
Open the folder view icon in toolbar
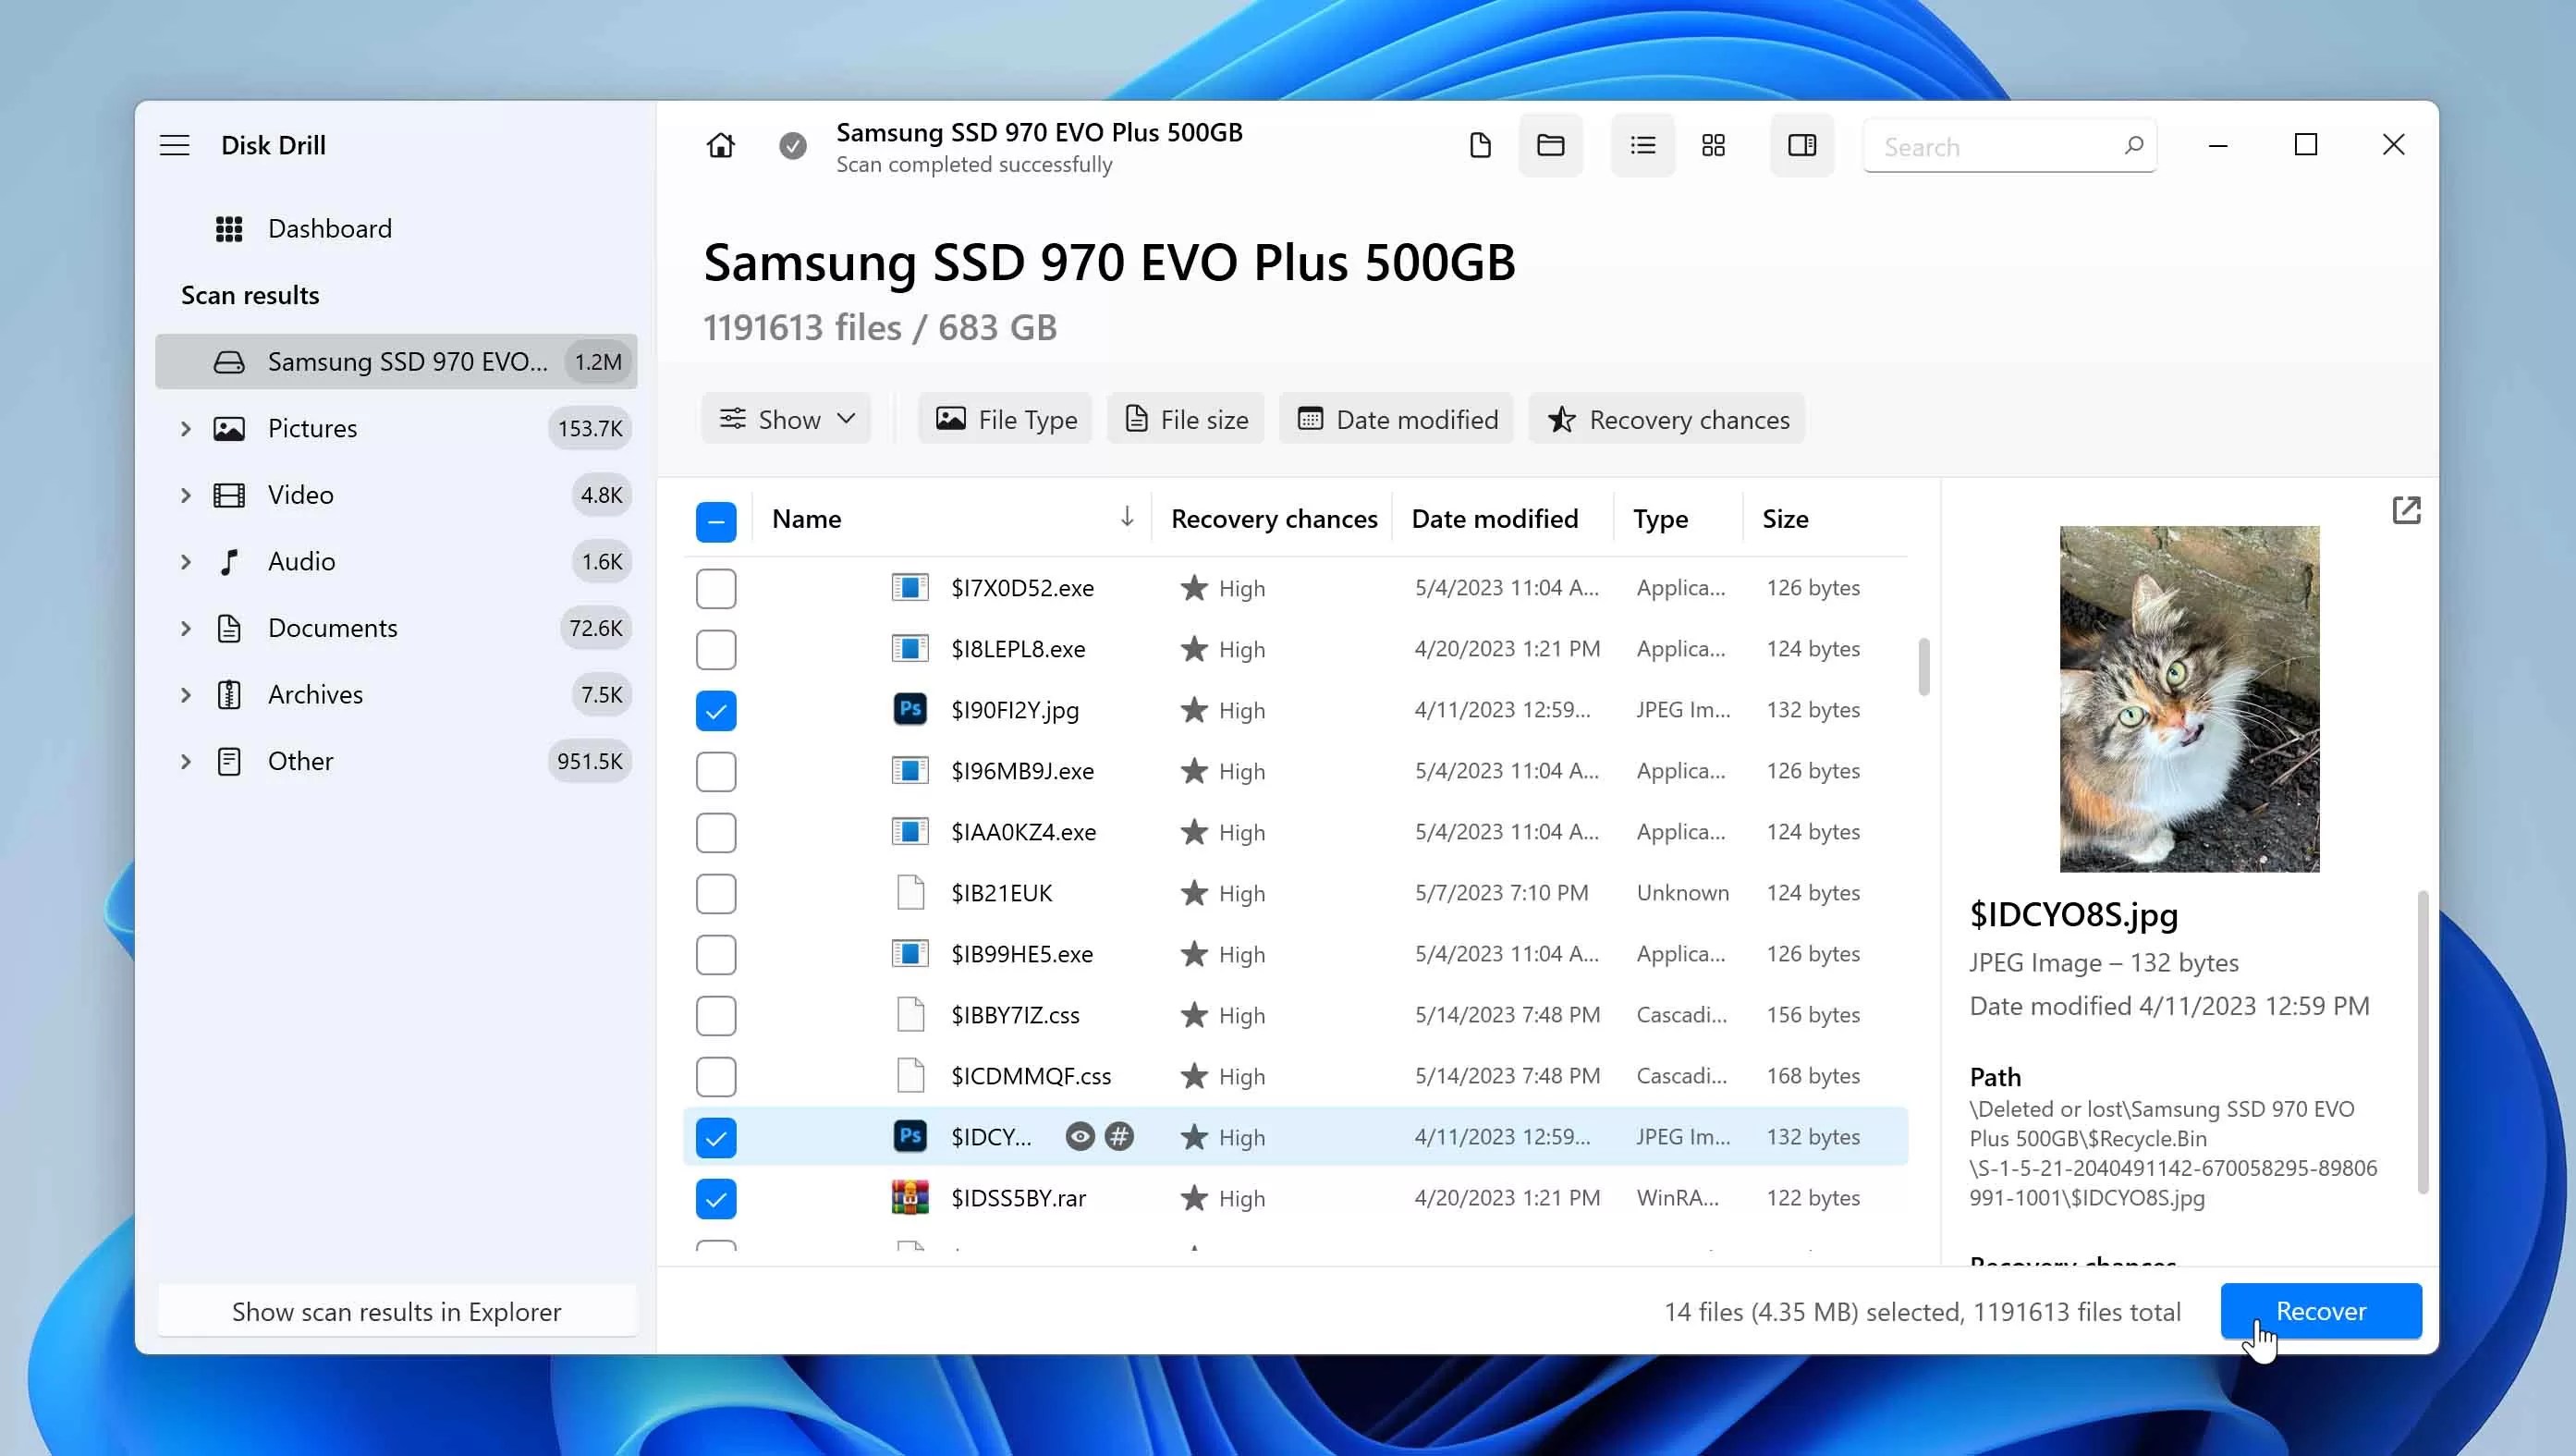pyautogui.click(x=1551, y=145)
